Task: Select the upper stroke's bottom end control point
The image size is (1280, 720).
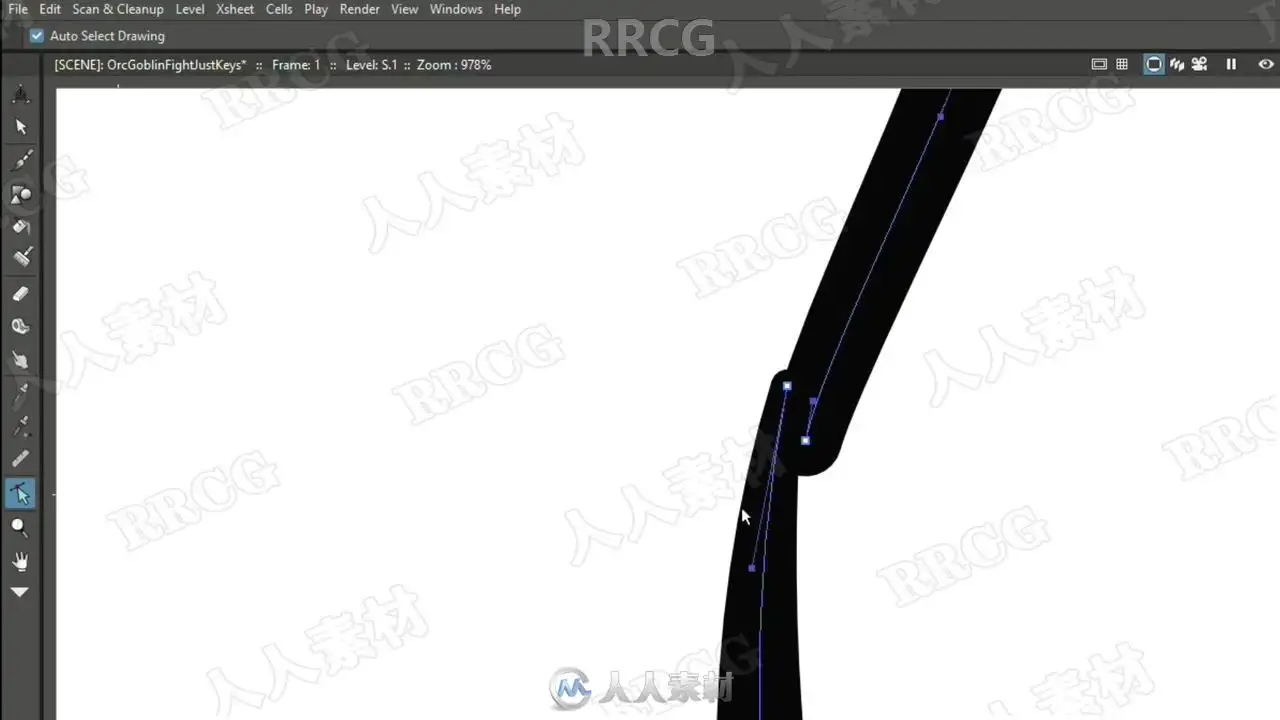Action: coord(805,440)
